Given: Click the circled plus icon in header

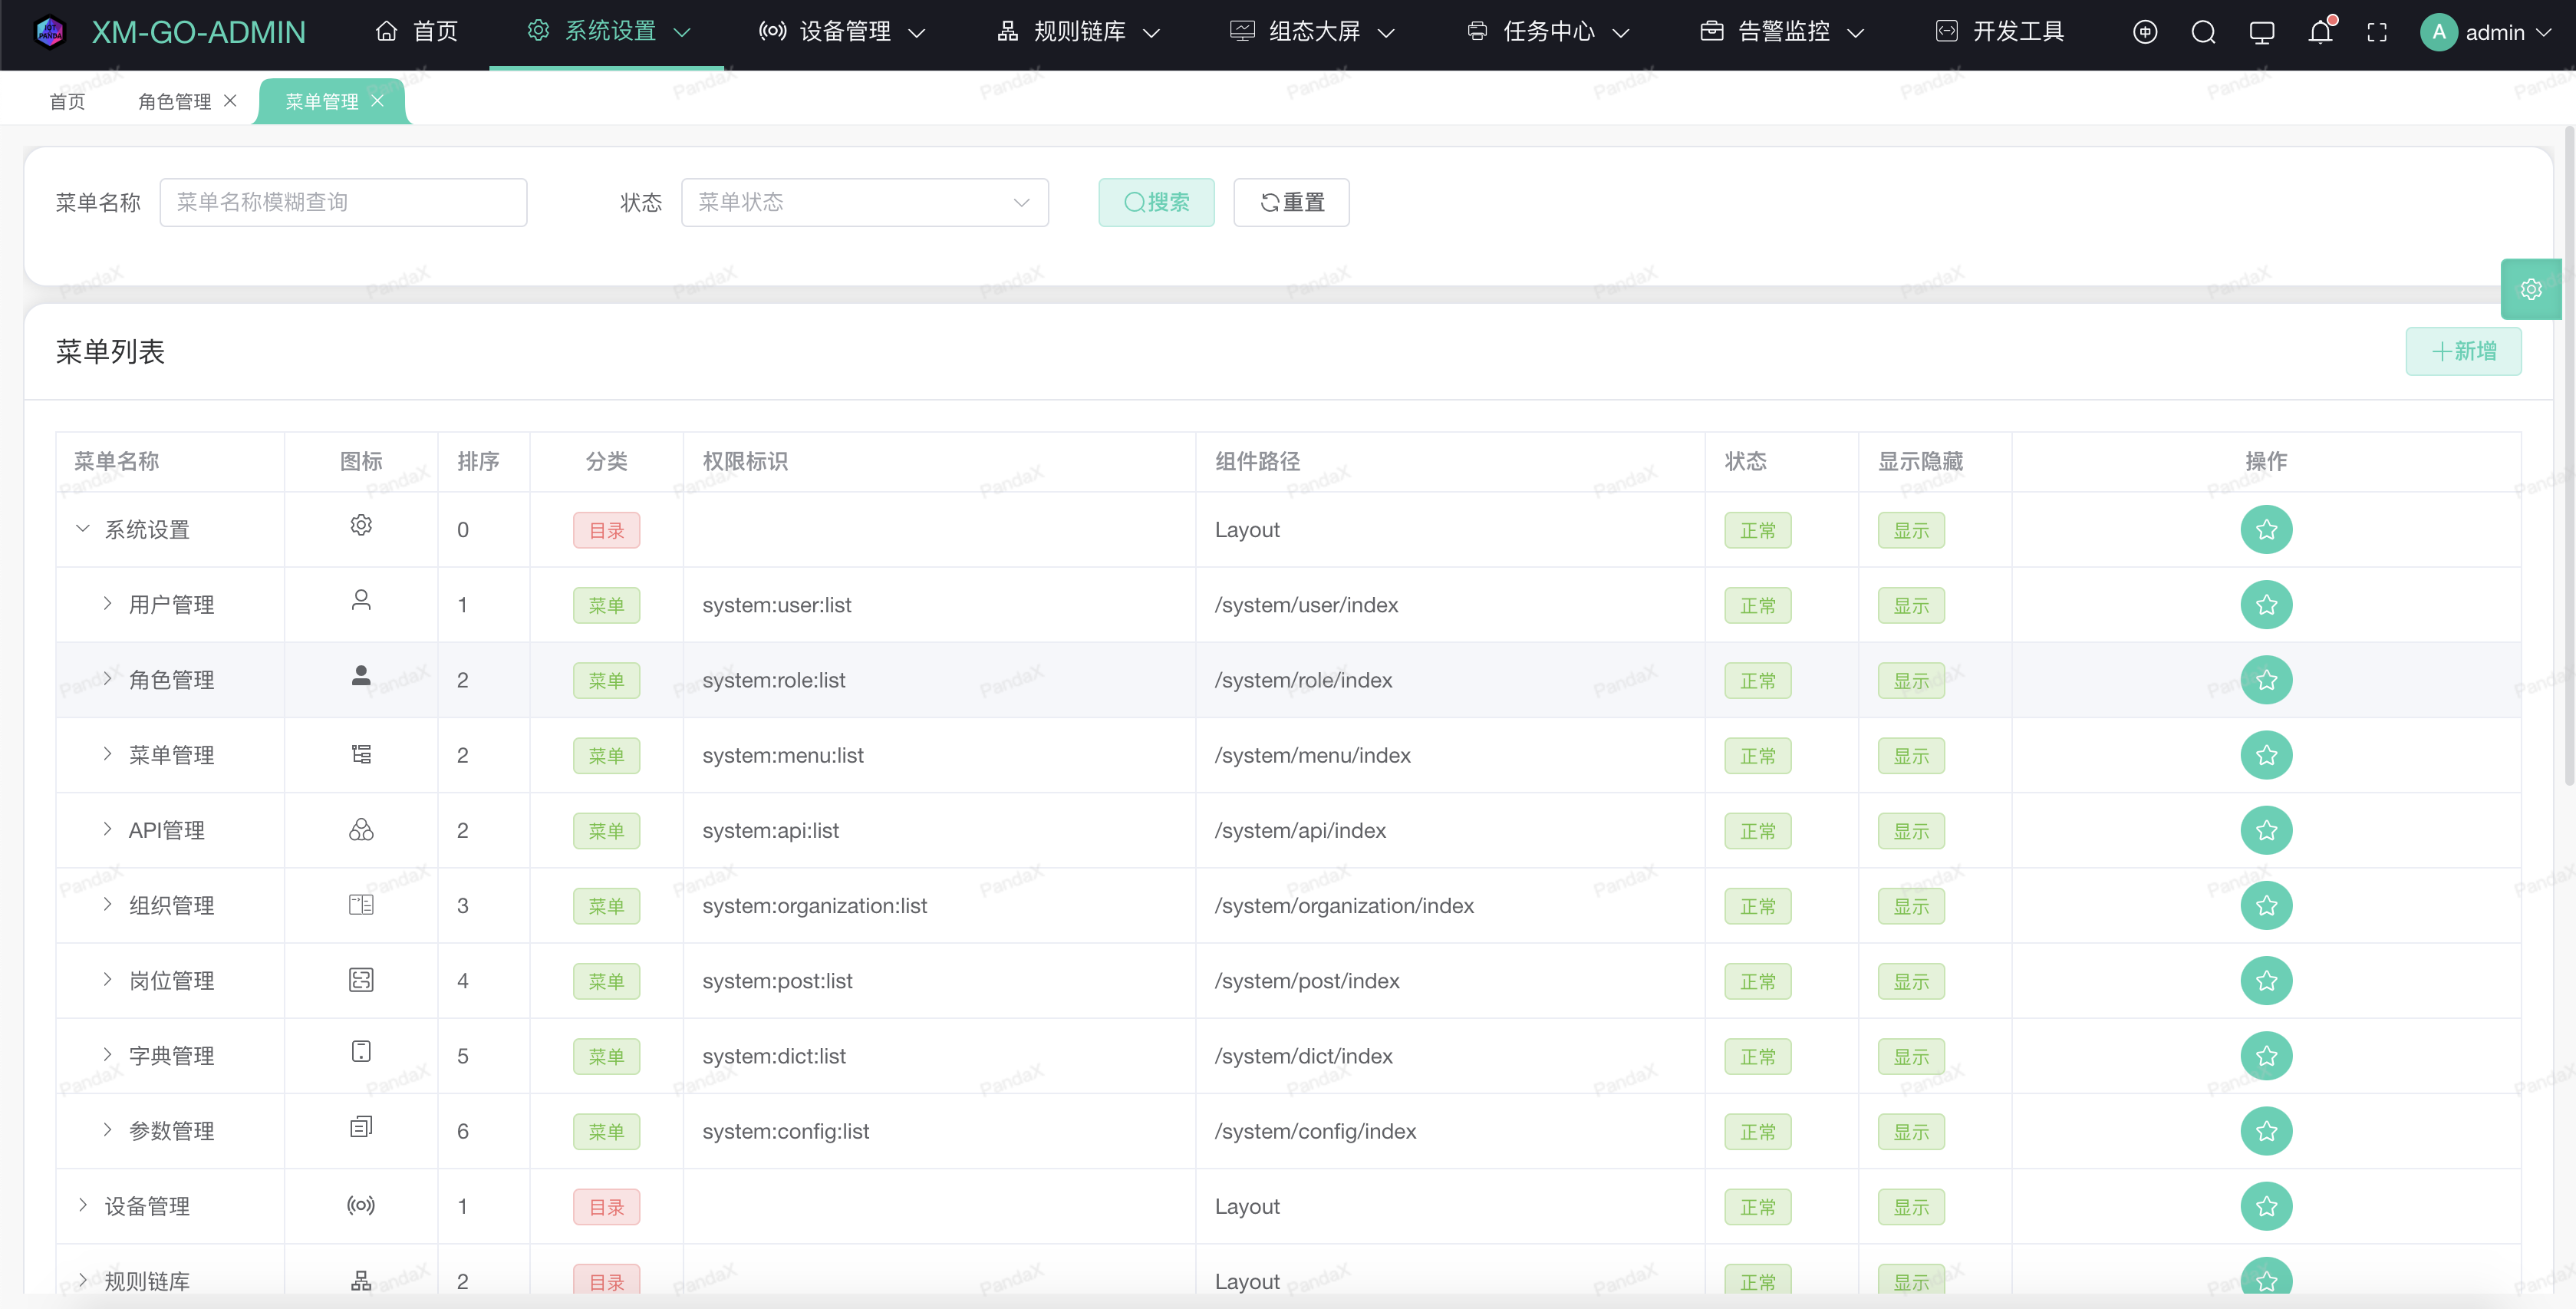Looking at the screenshot, I should tap(2144, 32).
